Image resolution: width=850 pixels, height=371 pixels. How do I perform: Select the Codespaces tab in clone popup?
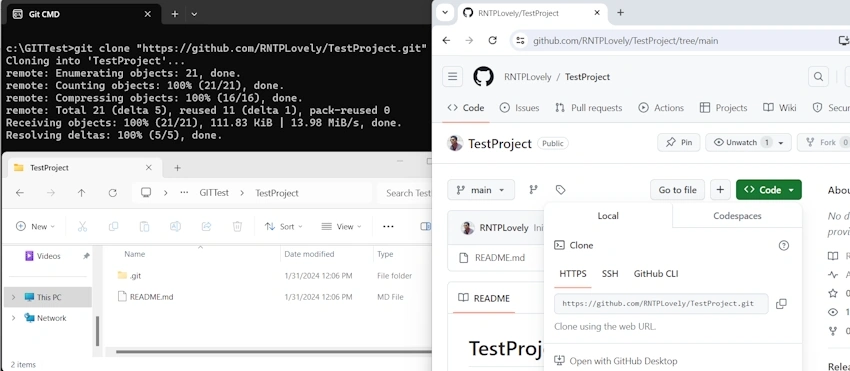click(737, 215)
